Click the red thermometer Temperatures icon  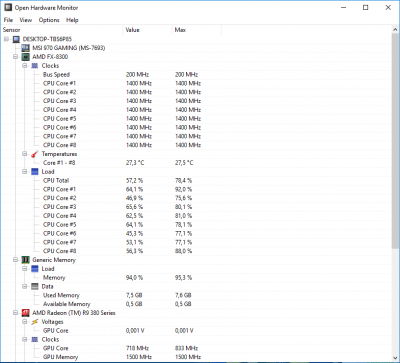click(x=35, y=154)
